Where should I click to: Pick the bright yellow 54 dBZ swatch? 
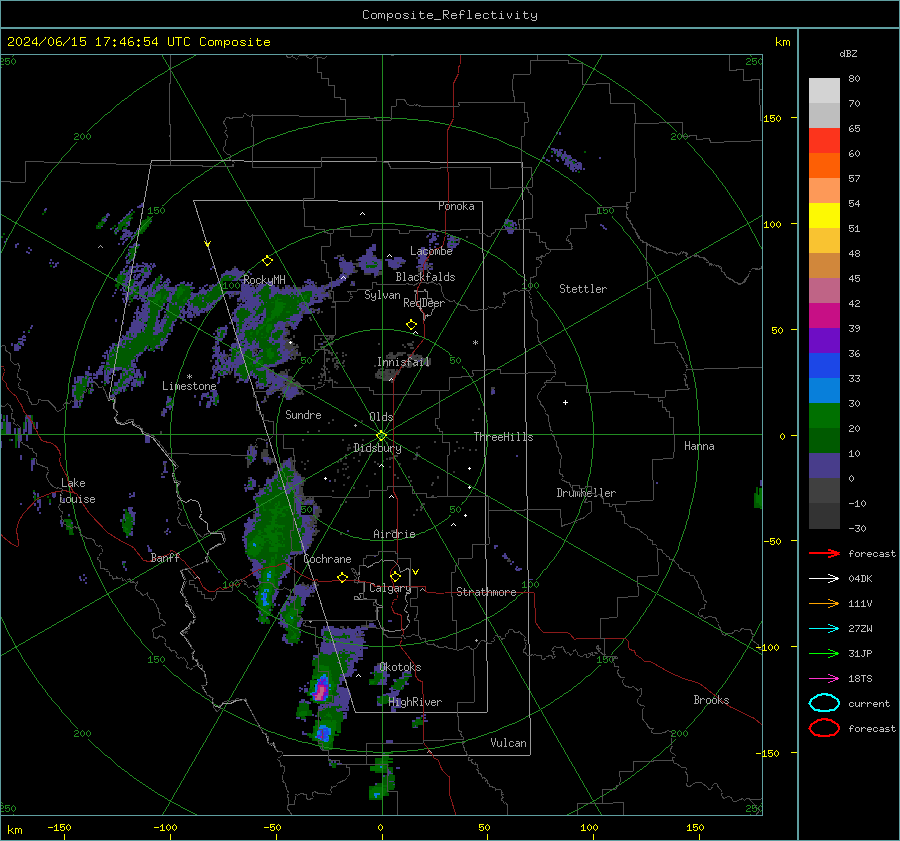(824, 215)
